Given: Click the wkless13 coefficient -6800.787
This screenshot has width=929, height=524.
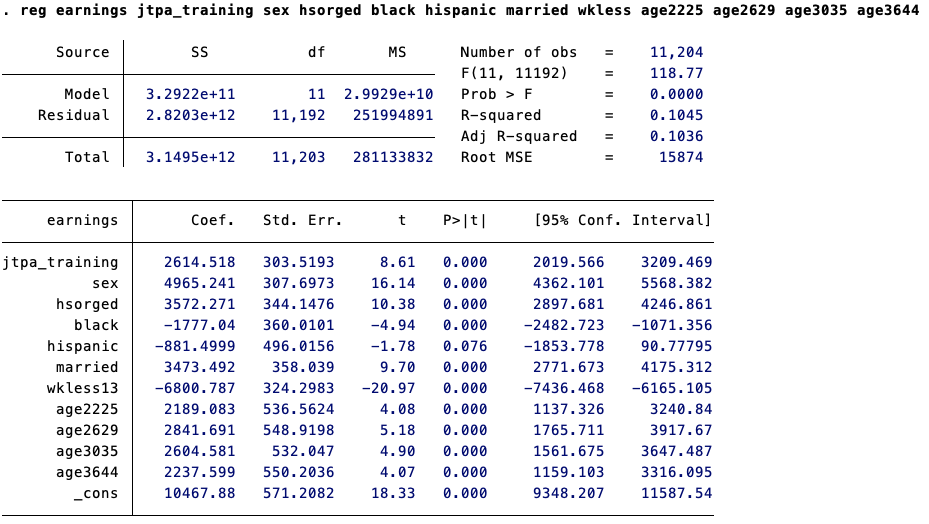Looking at the screenshot, I should pos(195,388).
